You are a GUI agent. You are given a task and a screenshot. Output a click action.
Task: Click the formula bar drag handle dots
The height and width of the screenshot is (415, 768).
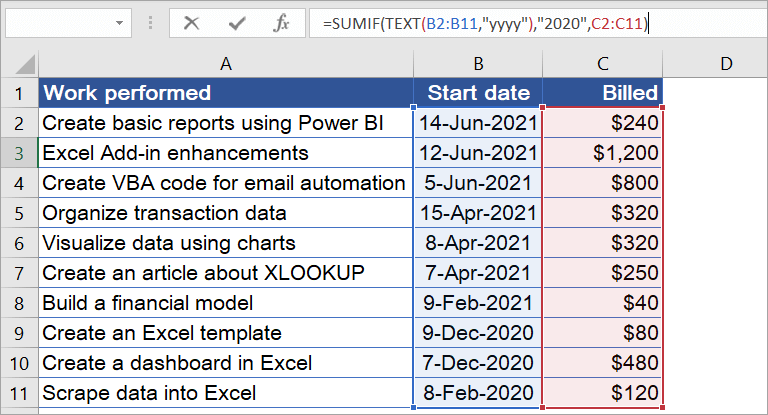pos(151,22)
